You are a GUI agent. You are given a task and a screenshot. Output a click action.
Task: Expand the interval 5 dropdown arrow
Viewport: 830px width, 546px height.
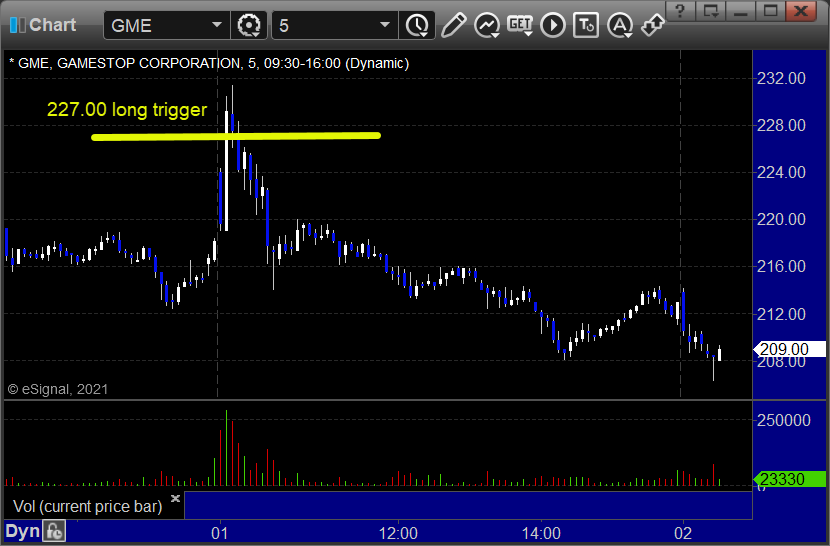tap(385, 25)
